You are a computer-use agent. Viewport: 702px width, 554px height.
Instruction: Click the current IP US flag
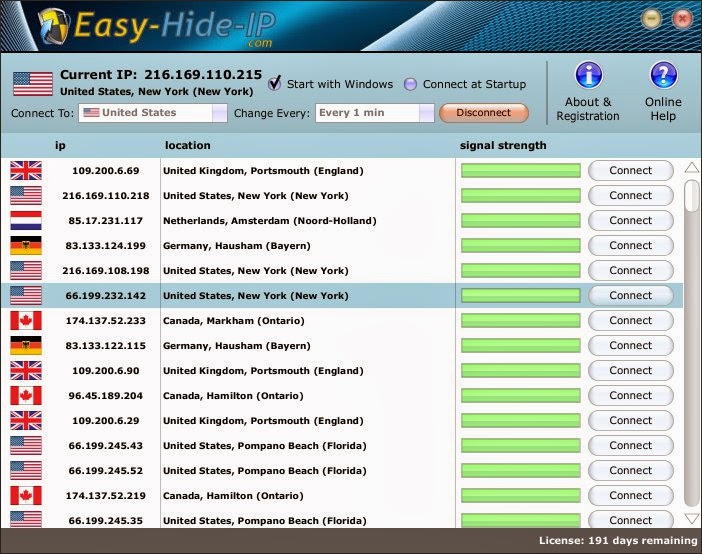click(33, 84)
